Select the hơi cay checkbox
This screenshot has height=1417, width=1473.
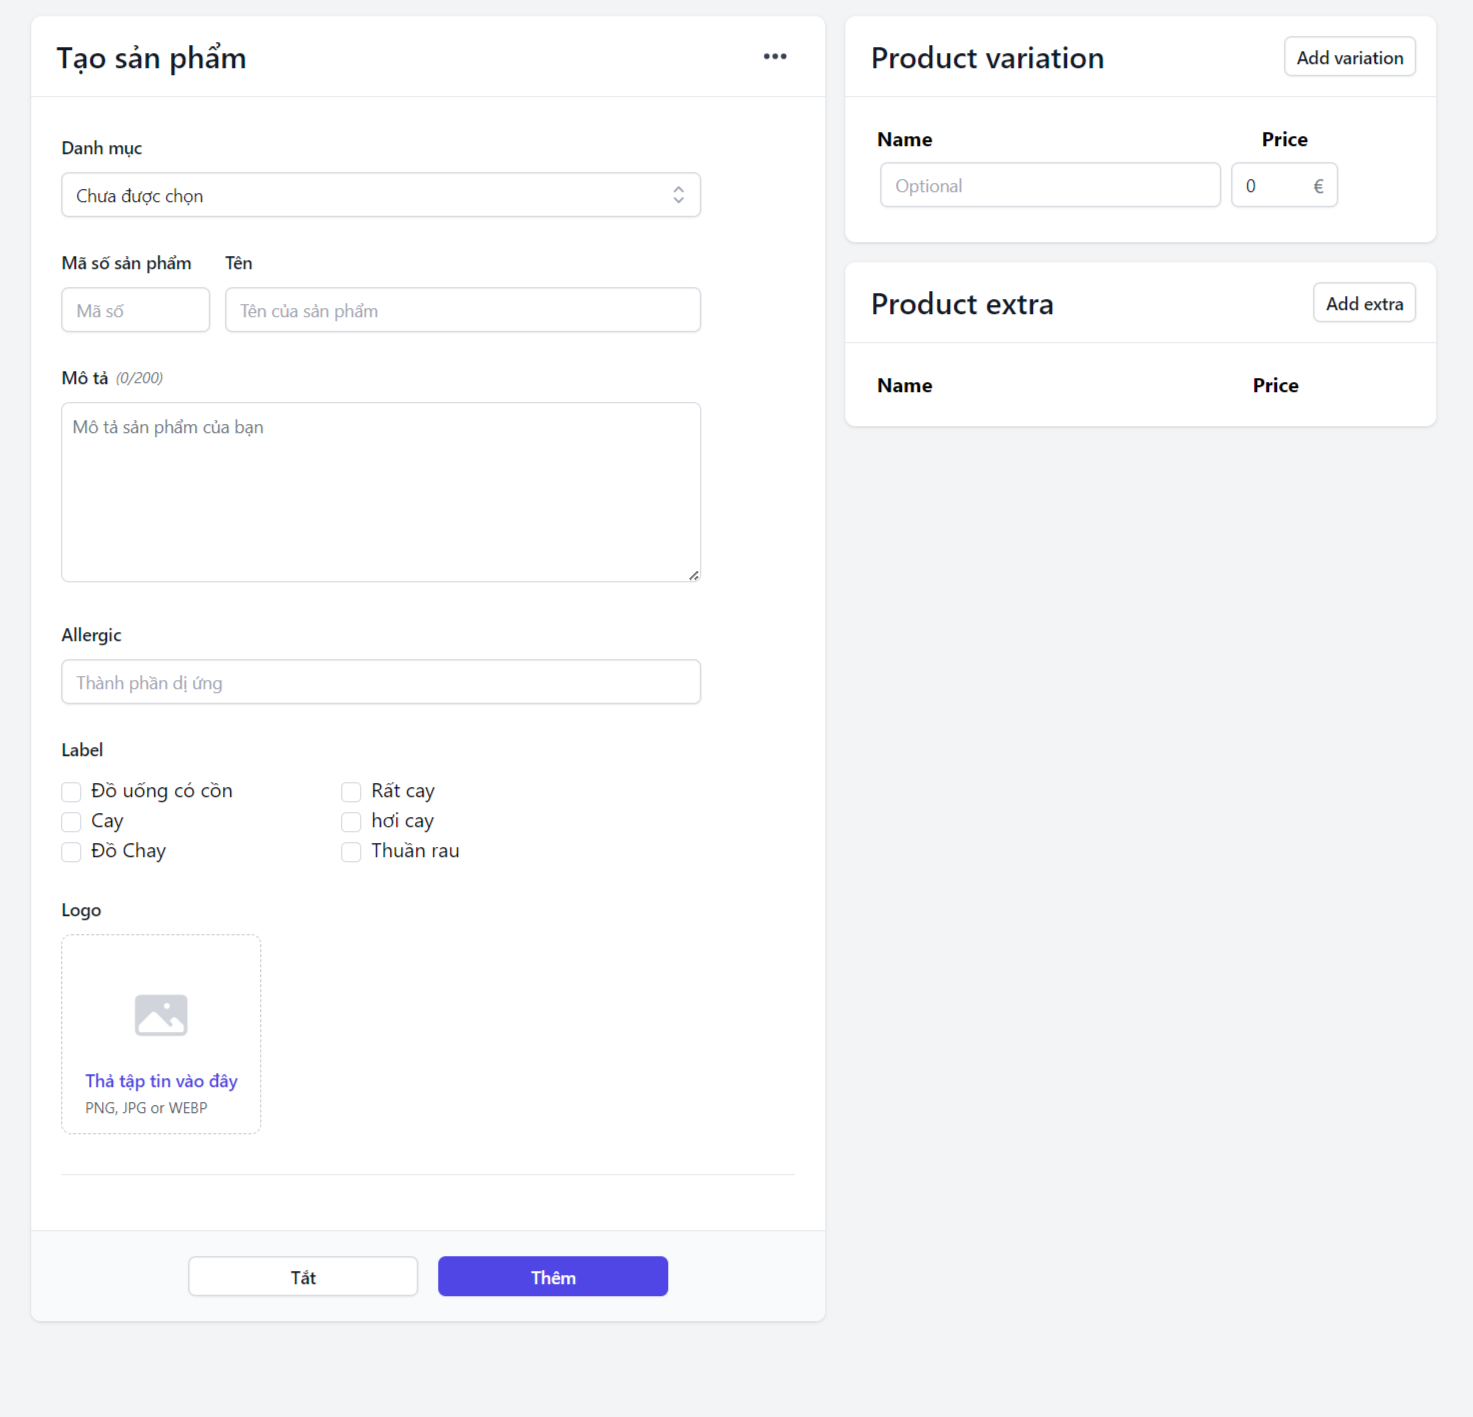(x=351, y=822)
